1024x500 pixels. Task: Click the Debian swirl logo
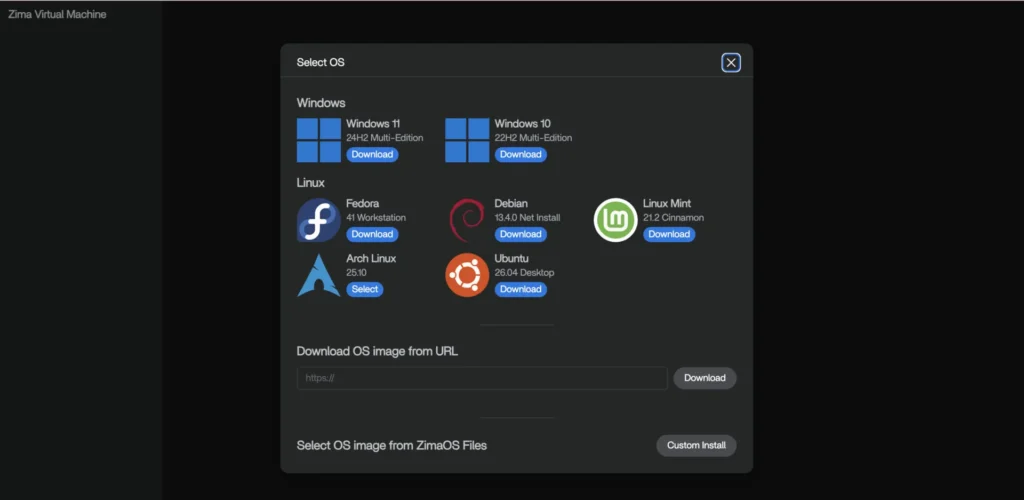coord(467,220)
